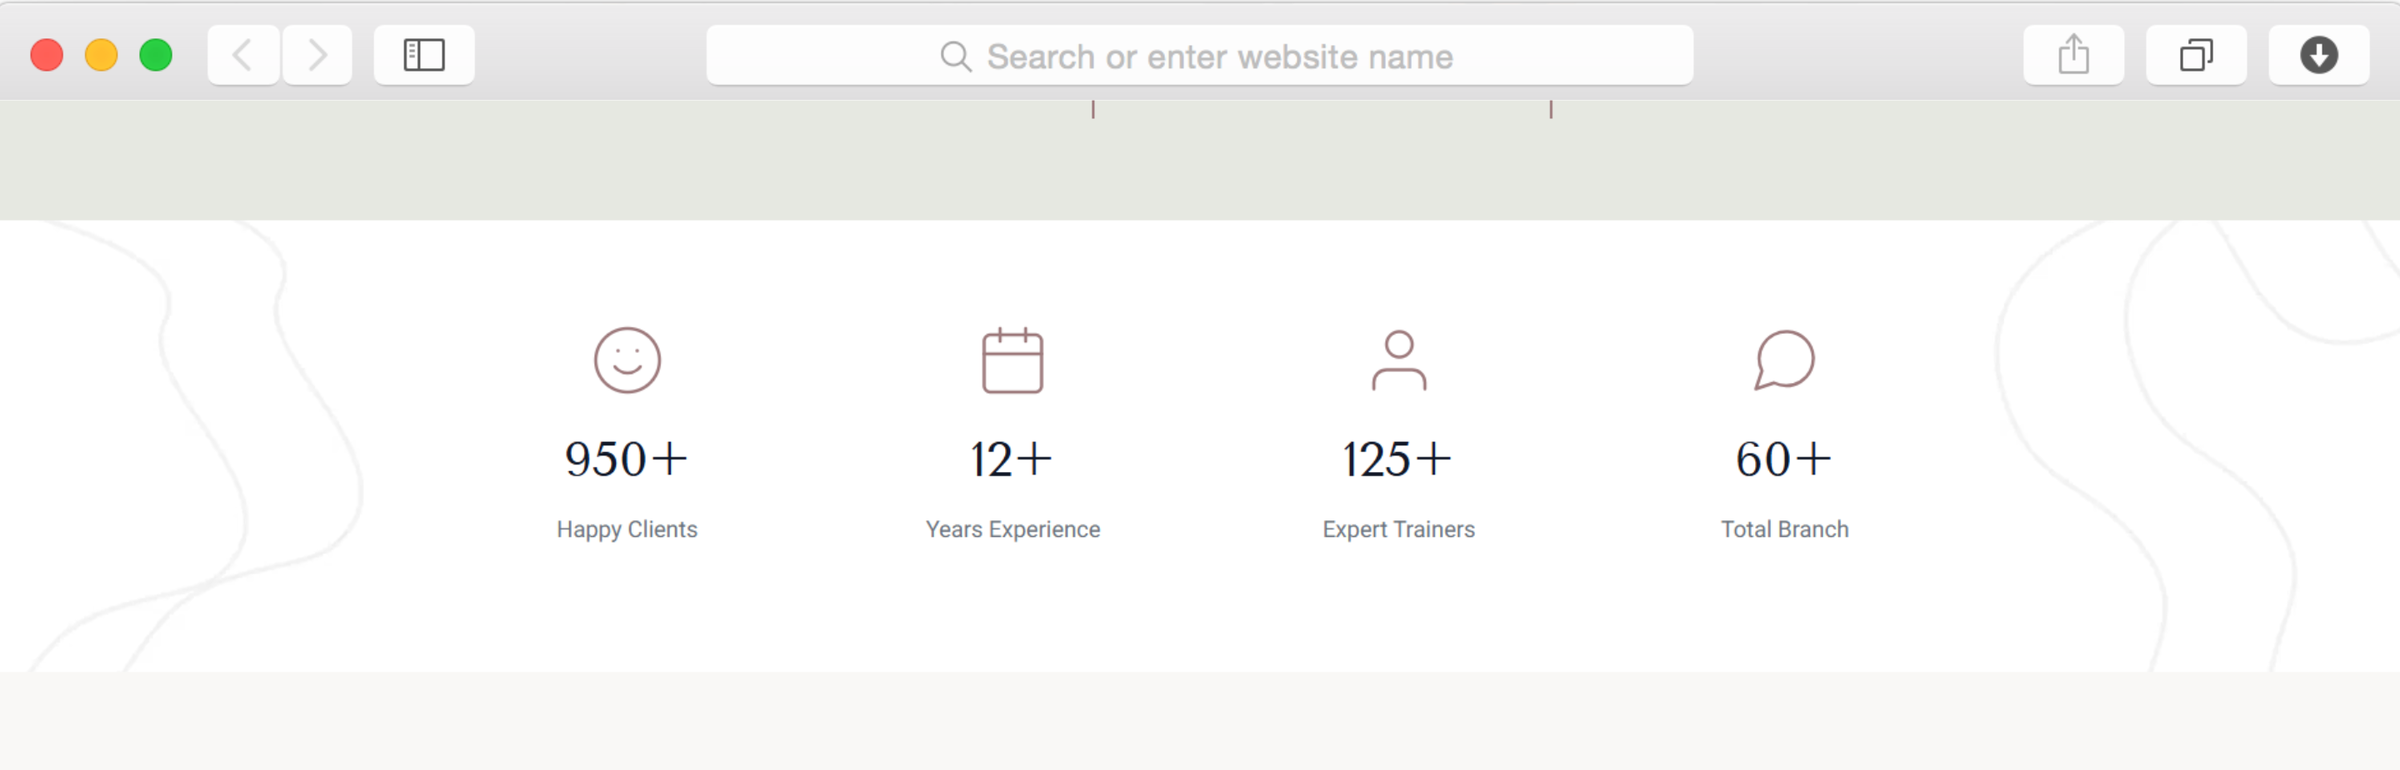Go back to the previous page

click(243, 55)
